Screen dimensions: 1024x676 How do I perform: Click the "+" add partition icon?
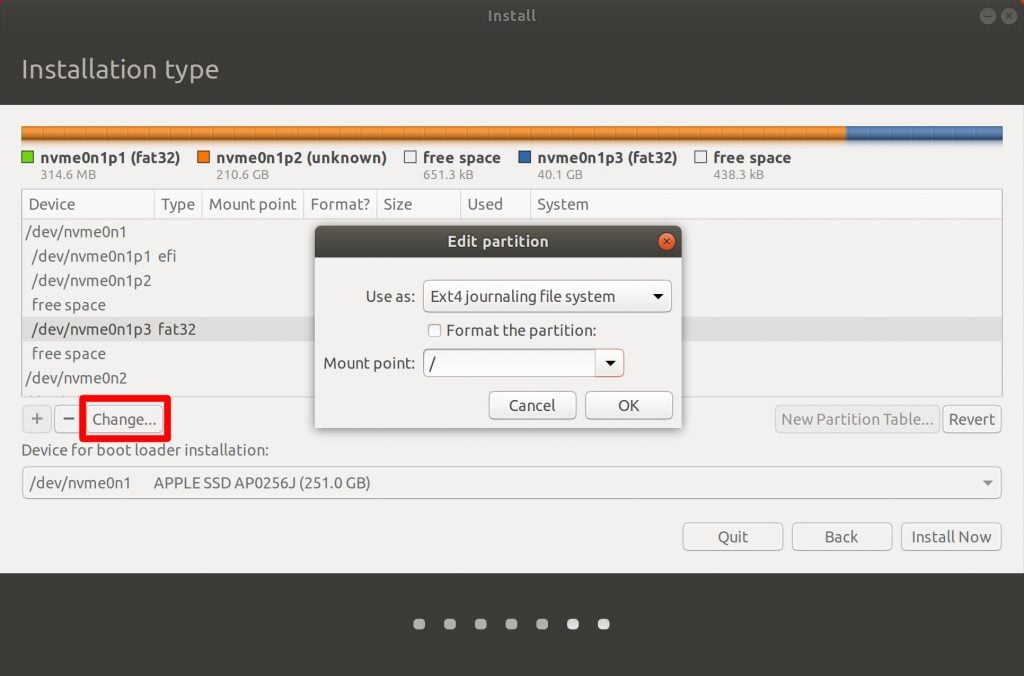37,419
